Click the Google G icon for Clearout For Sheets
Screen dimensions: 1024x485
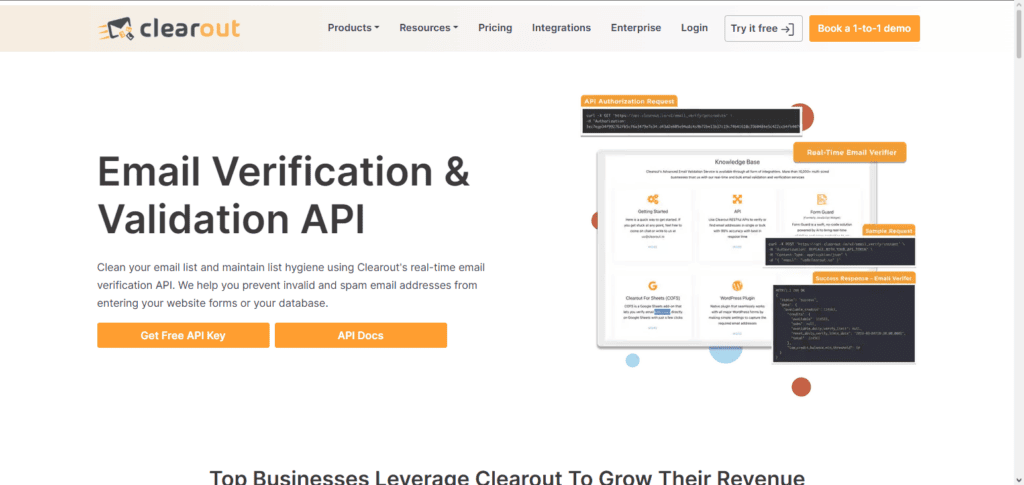tap(652, 286)
